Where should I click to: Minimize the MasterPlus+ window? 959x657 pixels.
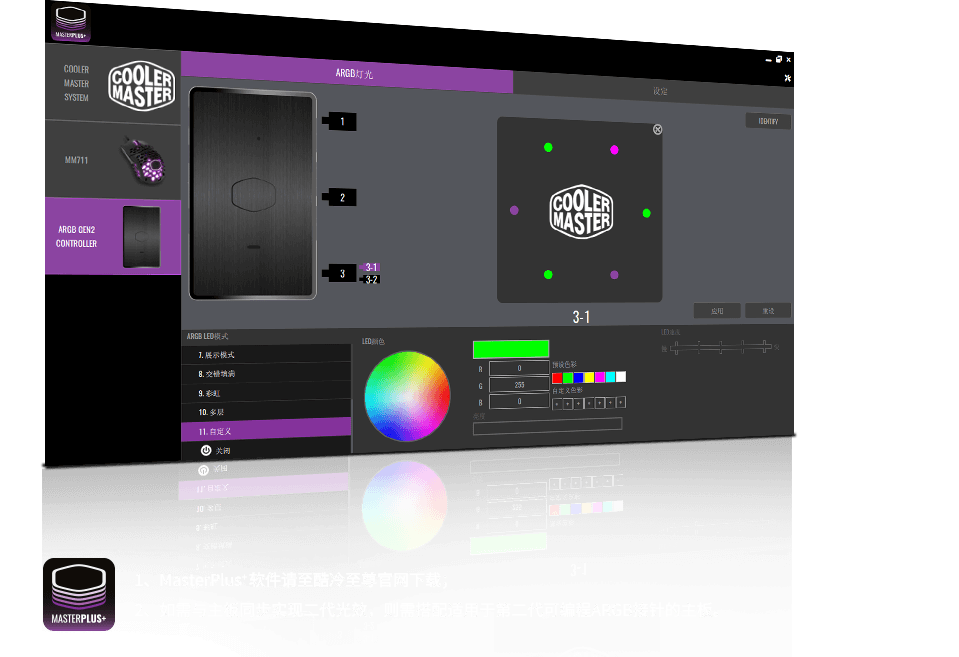(769, 60)
